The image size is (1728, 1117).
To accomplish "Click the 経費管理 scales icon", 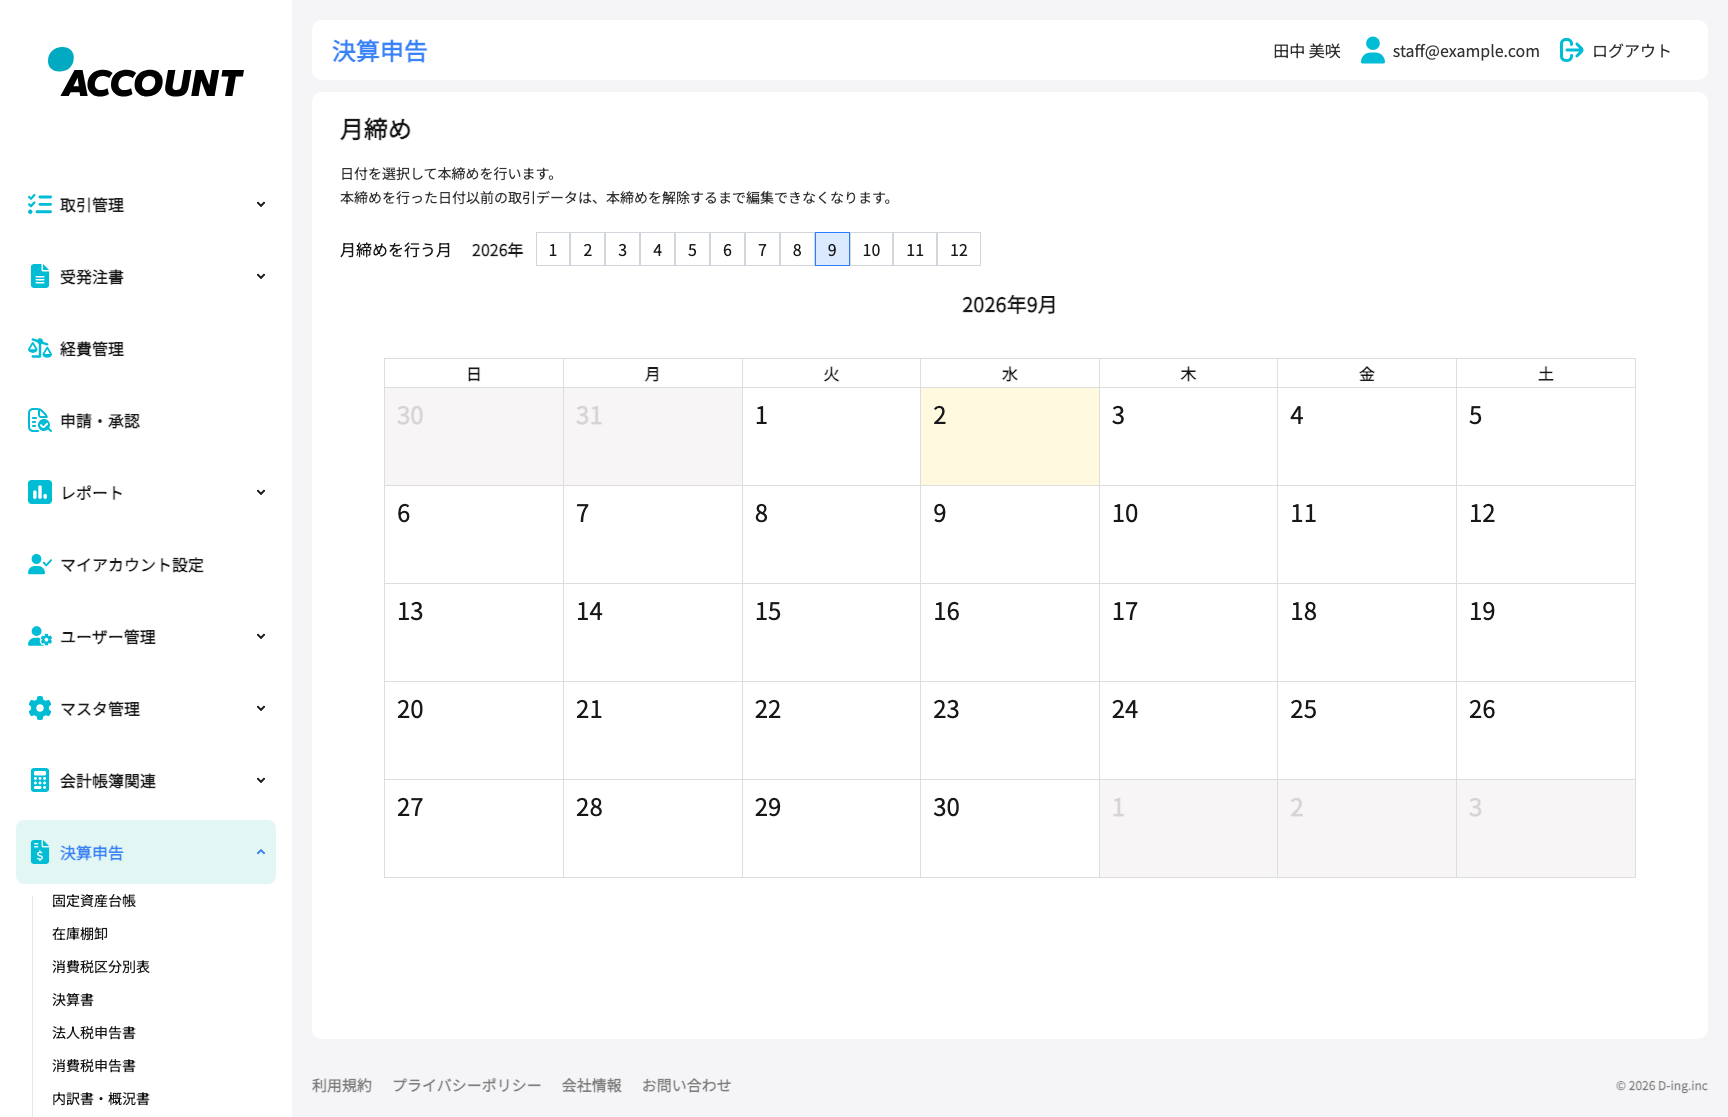I will coord(40,349).
